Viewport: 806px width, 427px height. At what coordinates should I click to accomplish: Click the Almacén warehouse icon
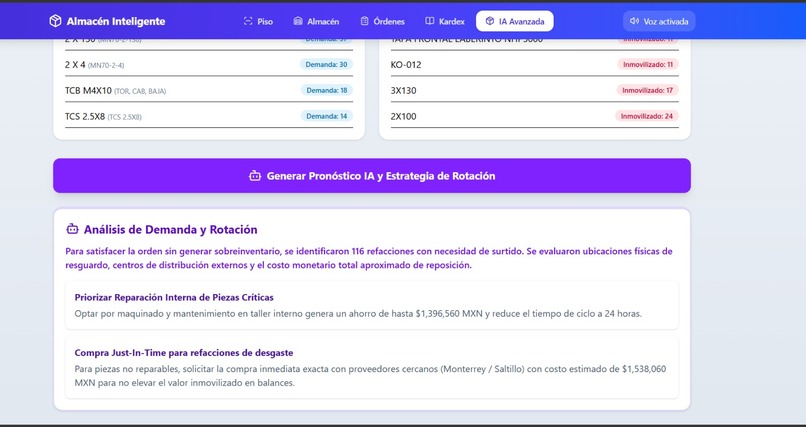298,21
